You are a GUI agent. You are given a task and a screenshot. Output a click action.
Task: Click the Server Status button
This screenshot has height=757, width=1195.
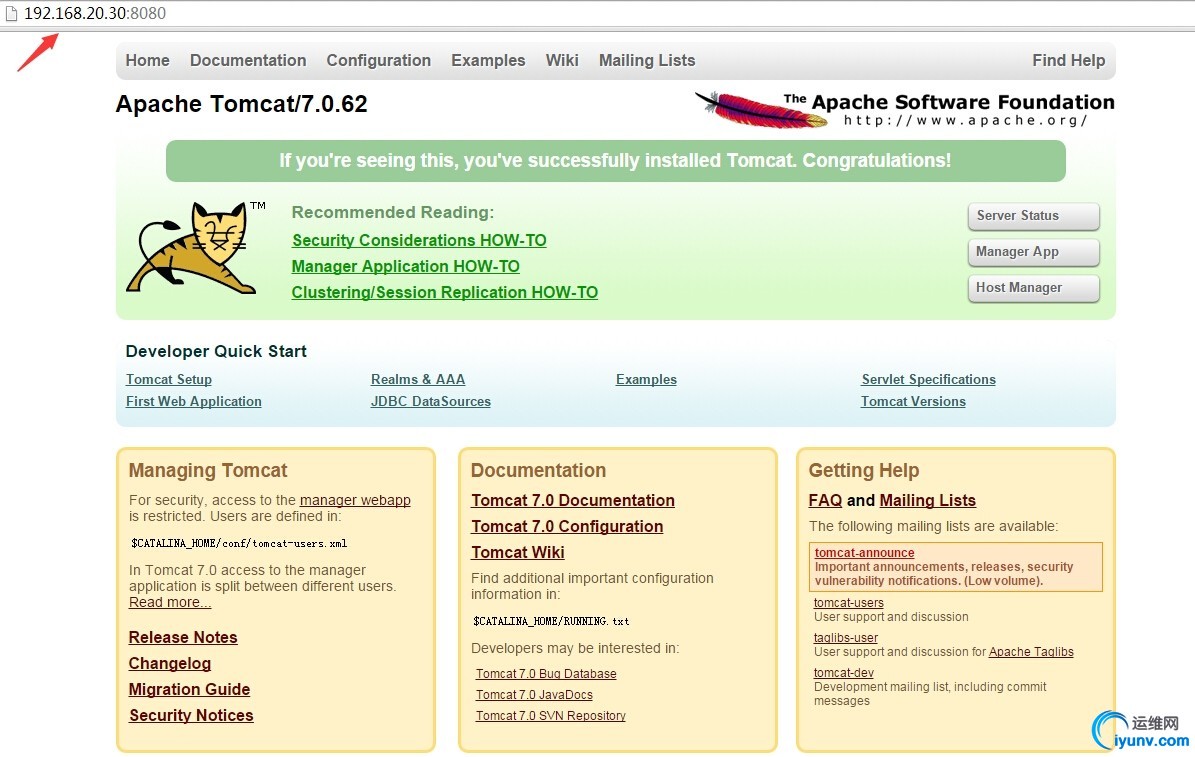point(1033,216)
